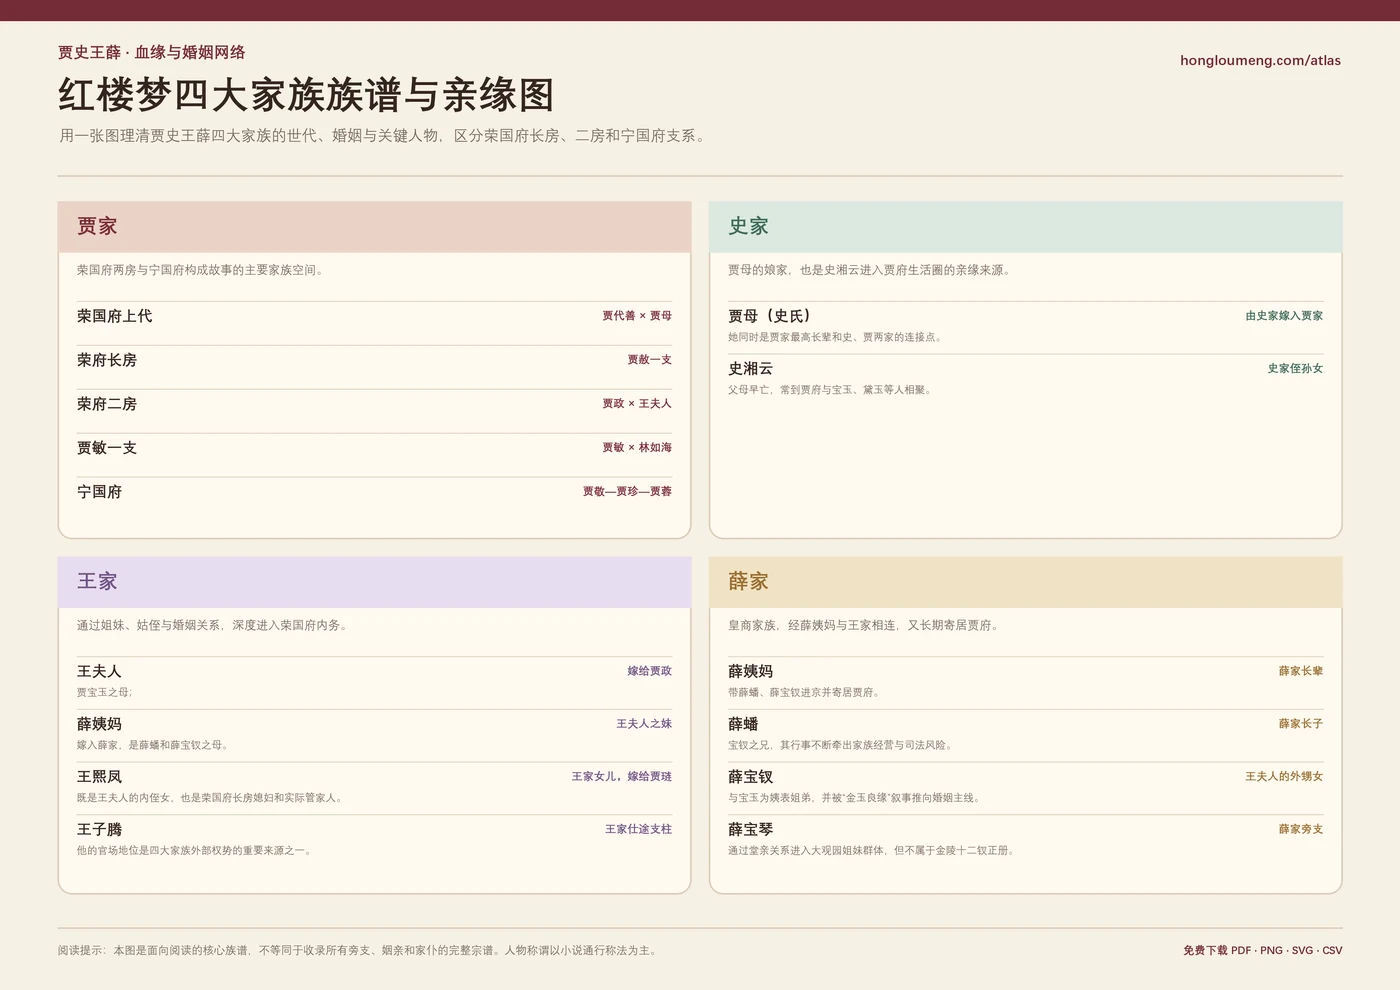Click the 薛宝琴 entry
Screen dimensions: 1400x990
750,830
